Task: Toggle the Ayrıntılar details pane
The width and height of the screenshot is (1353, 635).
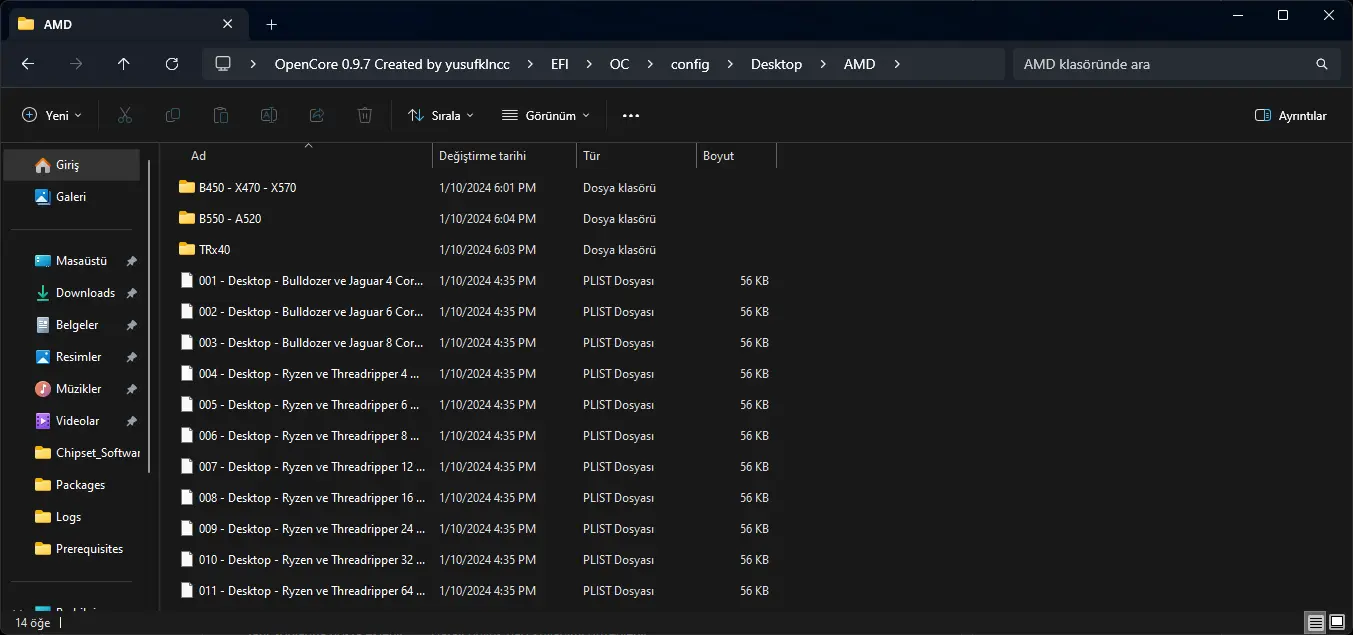Action: point(1291,116)
